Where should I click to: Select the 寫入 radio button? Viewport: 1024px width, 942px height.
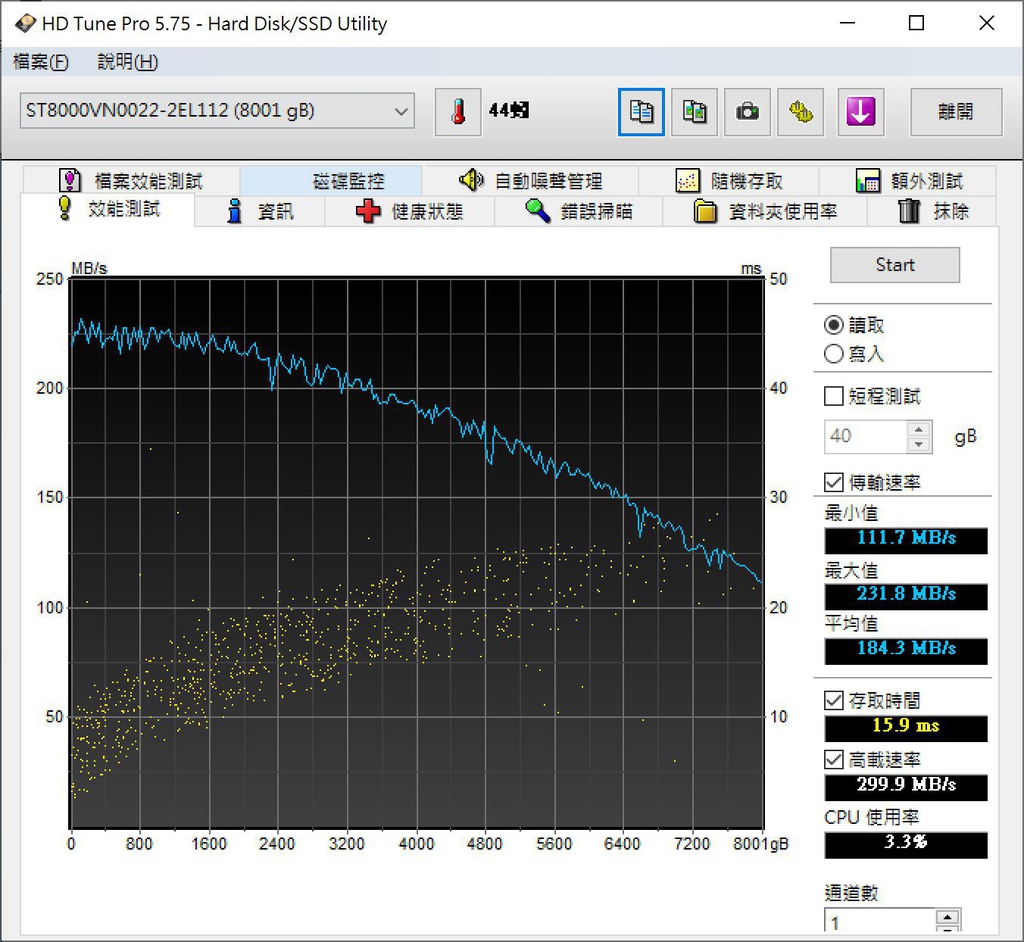point(833,353)
